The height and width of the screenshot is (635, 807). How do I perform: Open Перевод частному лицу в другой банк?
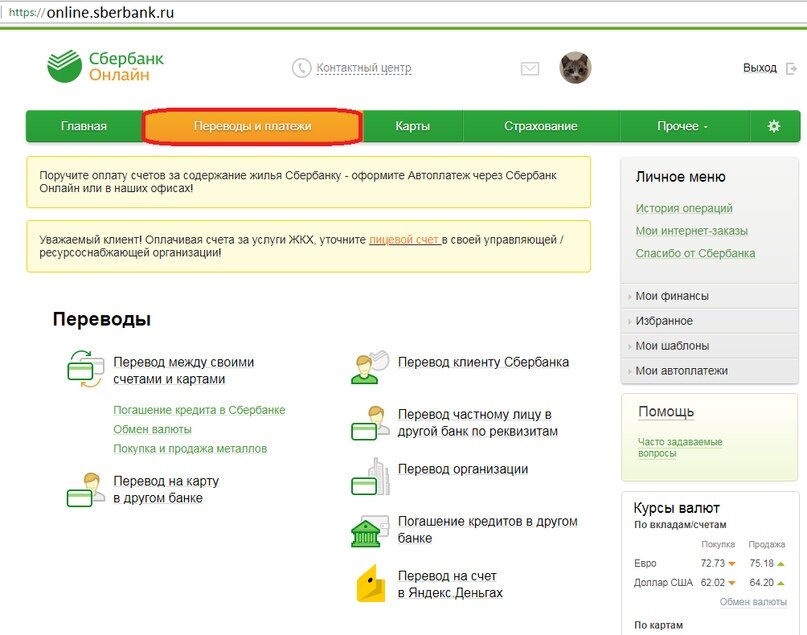click(478, 423)
